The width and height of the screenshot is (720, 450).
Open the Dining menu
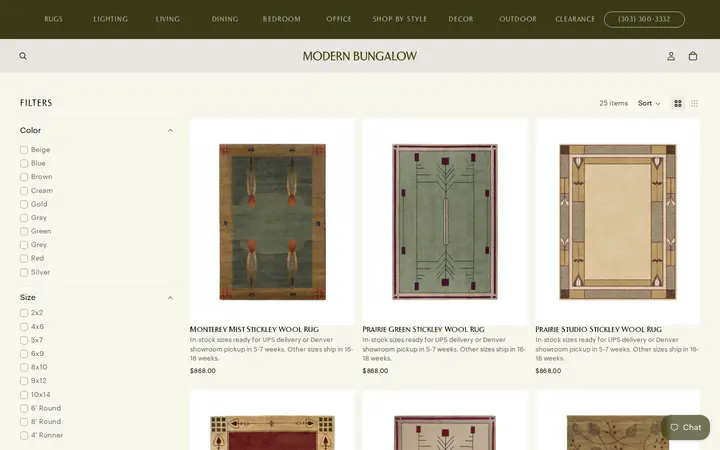point(225,19)
